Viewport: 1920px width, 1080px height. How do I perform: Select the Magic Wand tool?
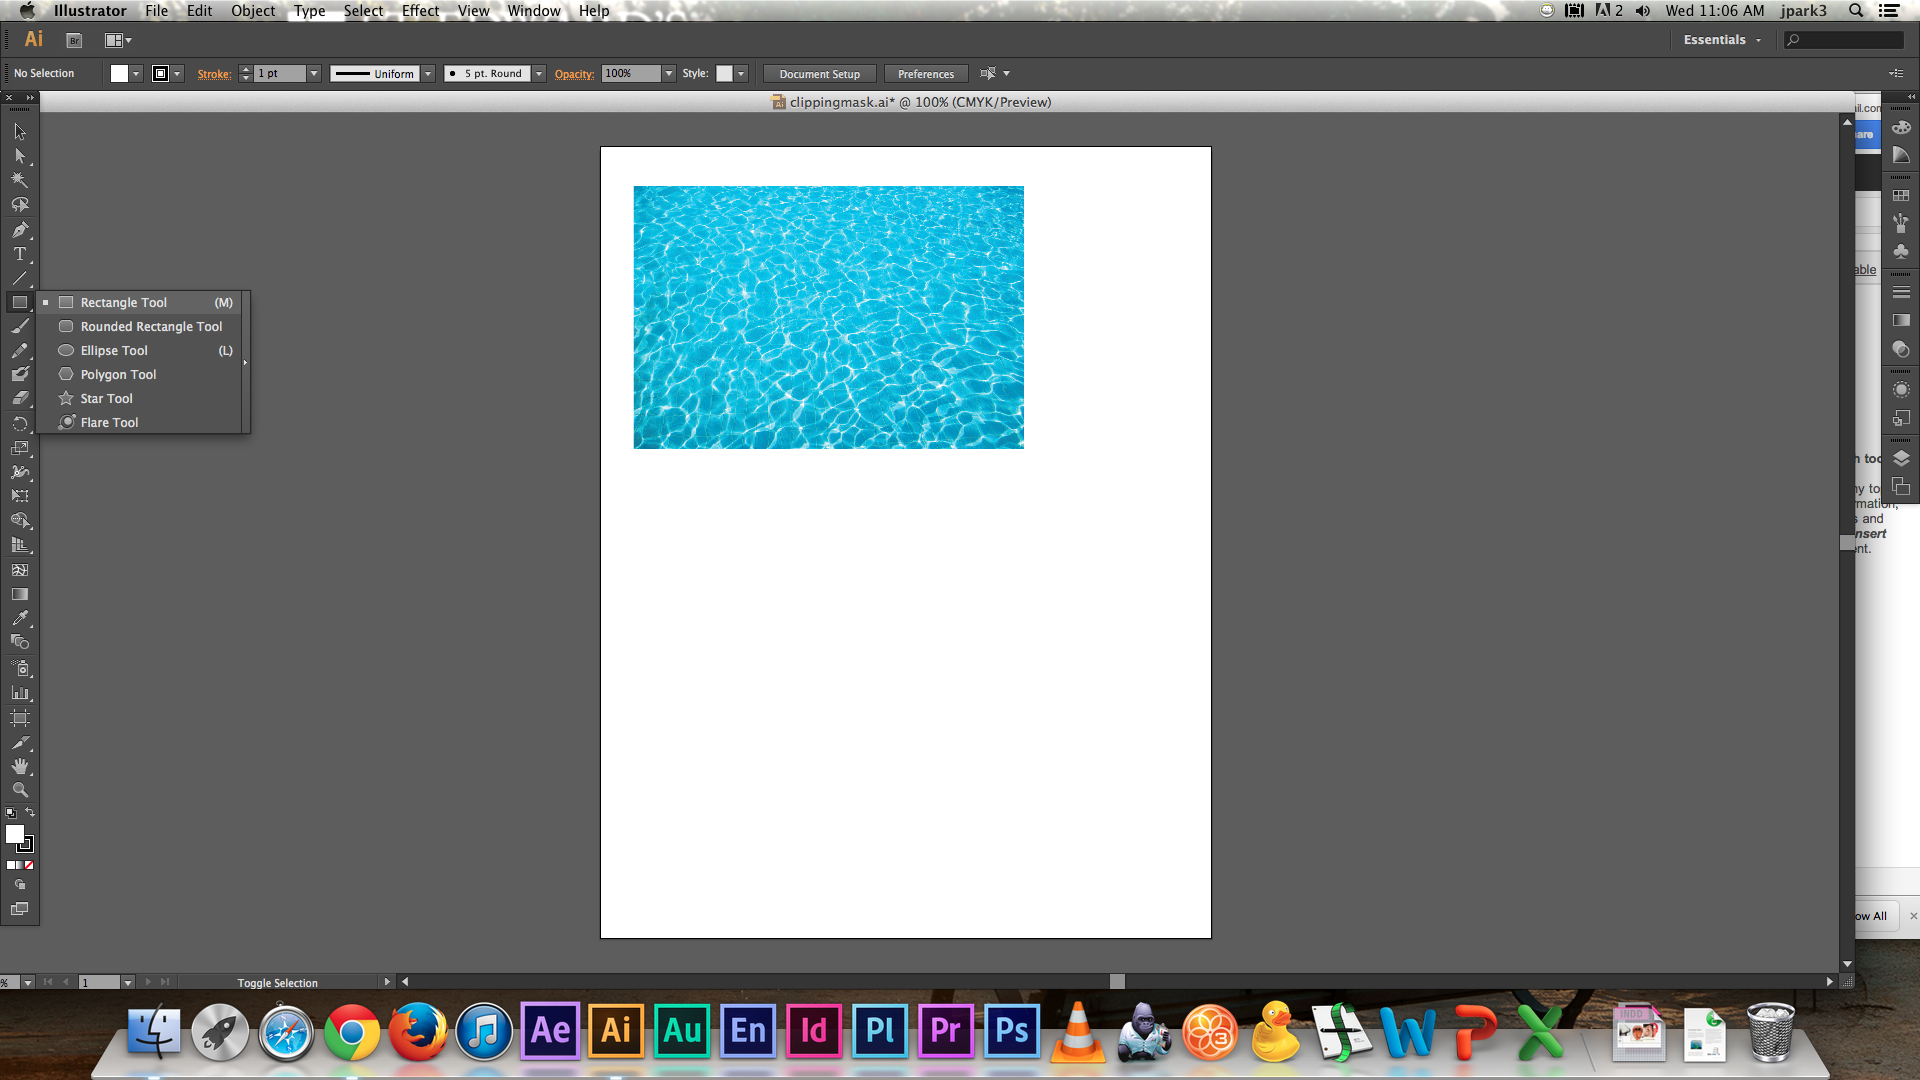[x=19, y=180]
